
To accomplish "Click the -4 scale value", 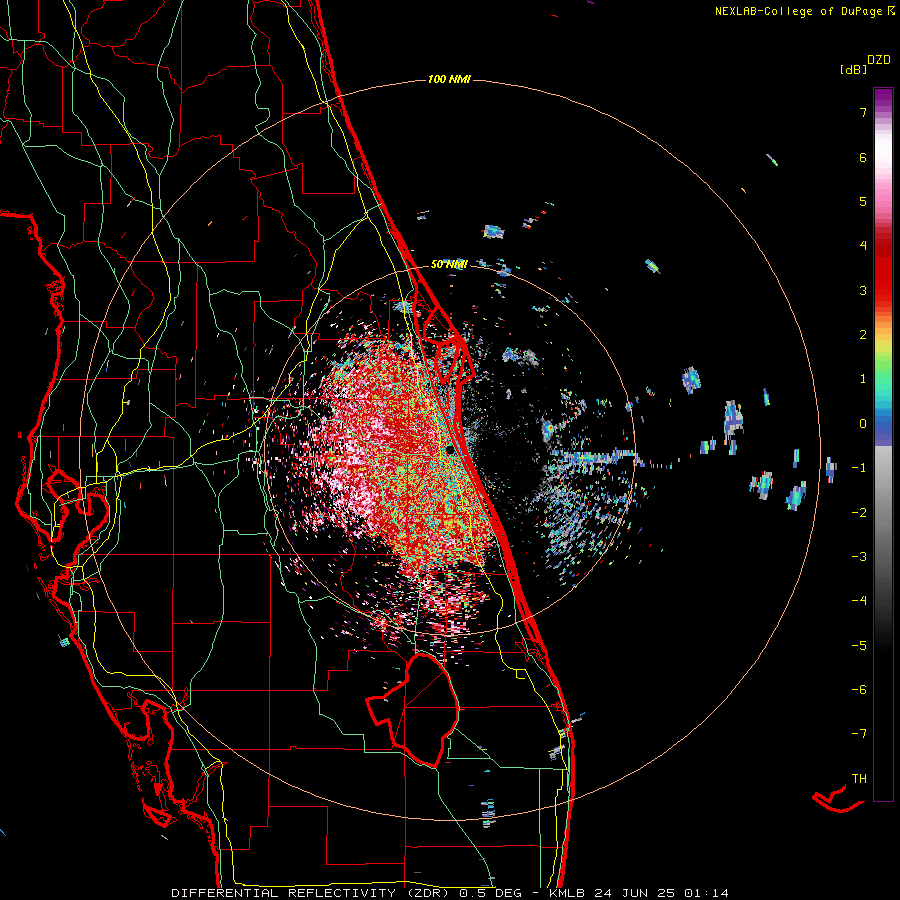I will pos(859,601).
